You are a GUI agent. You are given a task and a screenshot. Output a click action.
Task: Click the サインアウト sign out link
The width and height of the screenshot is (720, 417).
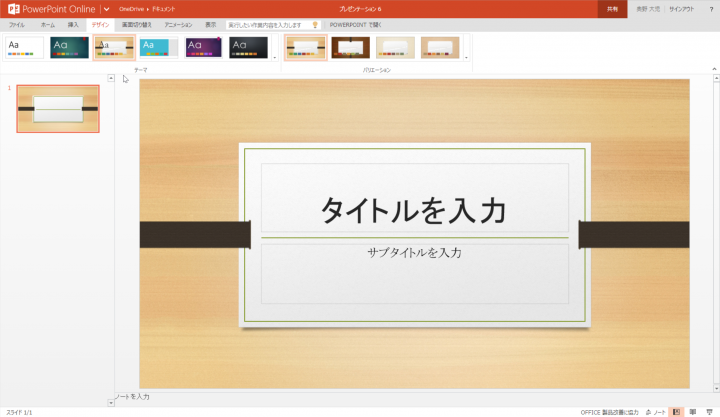(x=681, y=9)
